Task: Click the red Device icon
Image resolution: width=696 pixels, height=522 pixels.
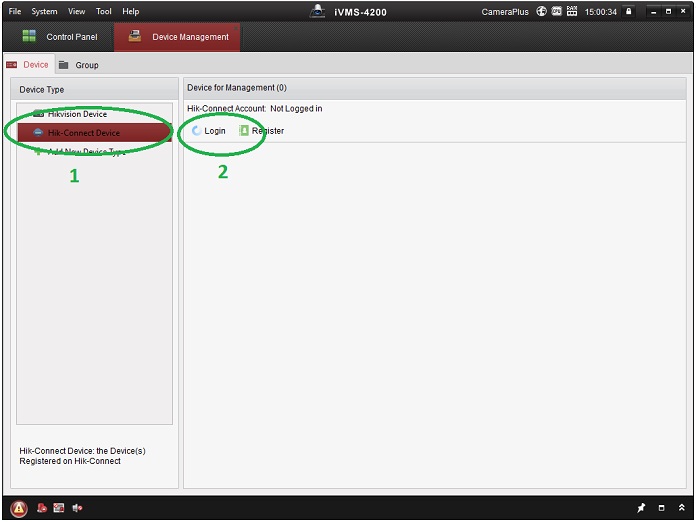Action: tap(12, 65)
